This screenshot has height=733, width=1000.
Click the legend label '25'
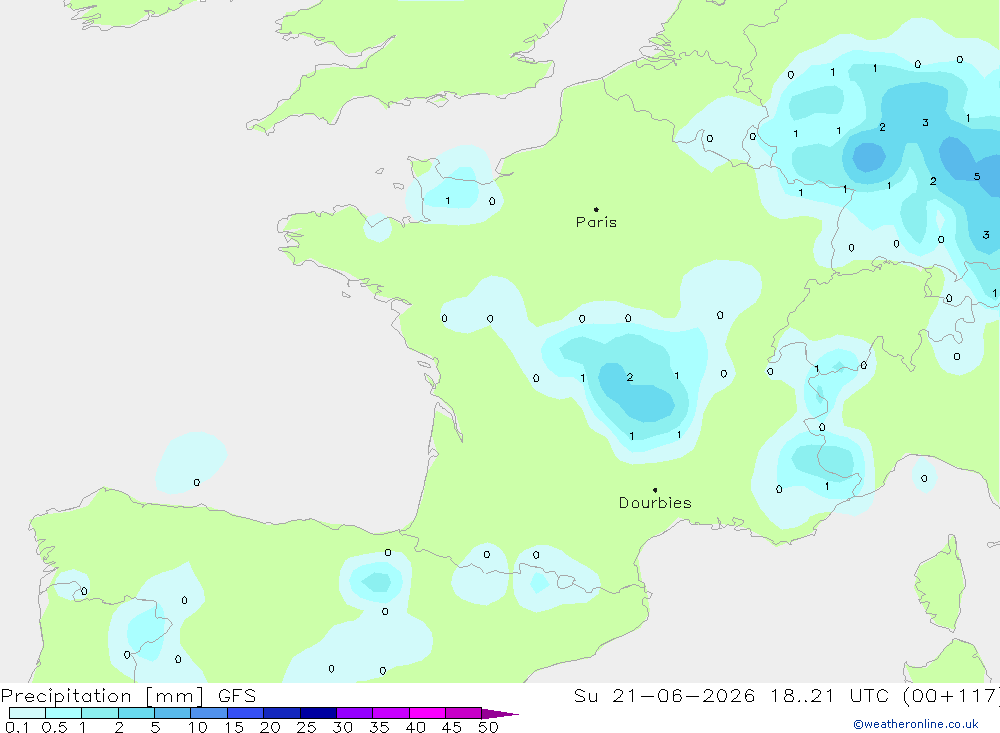pos(306,727)
